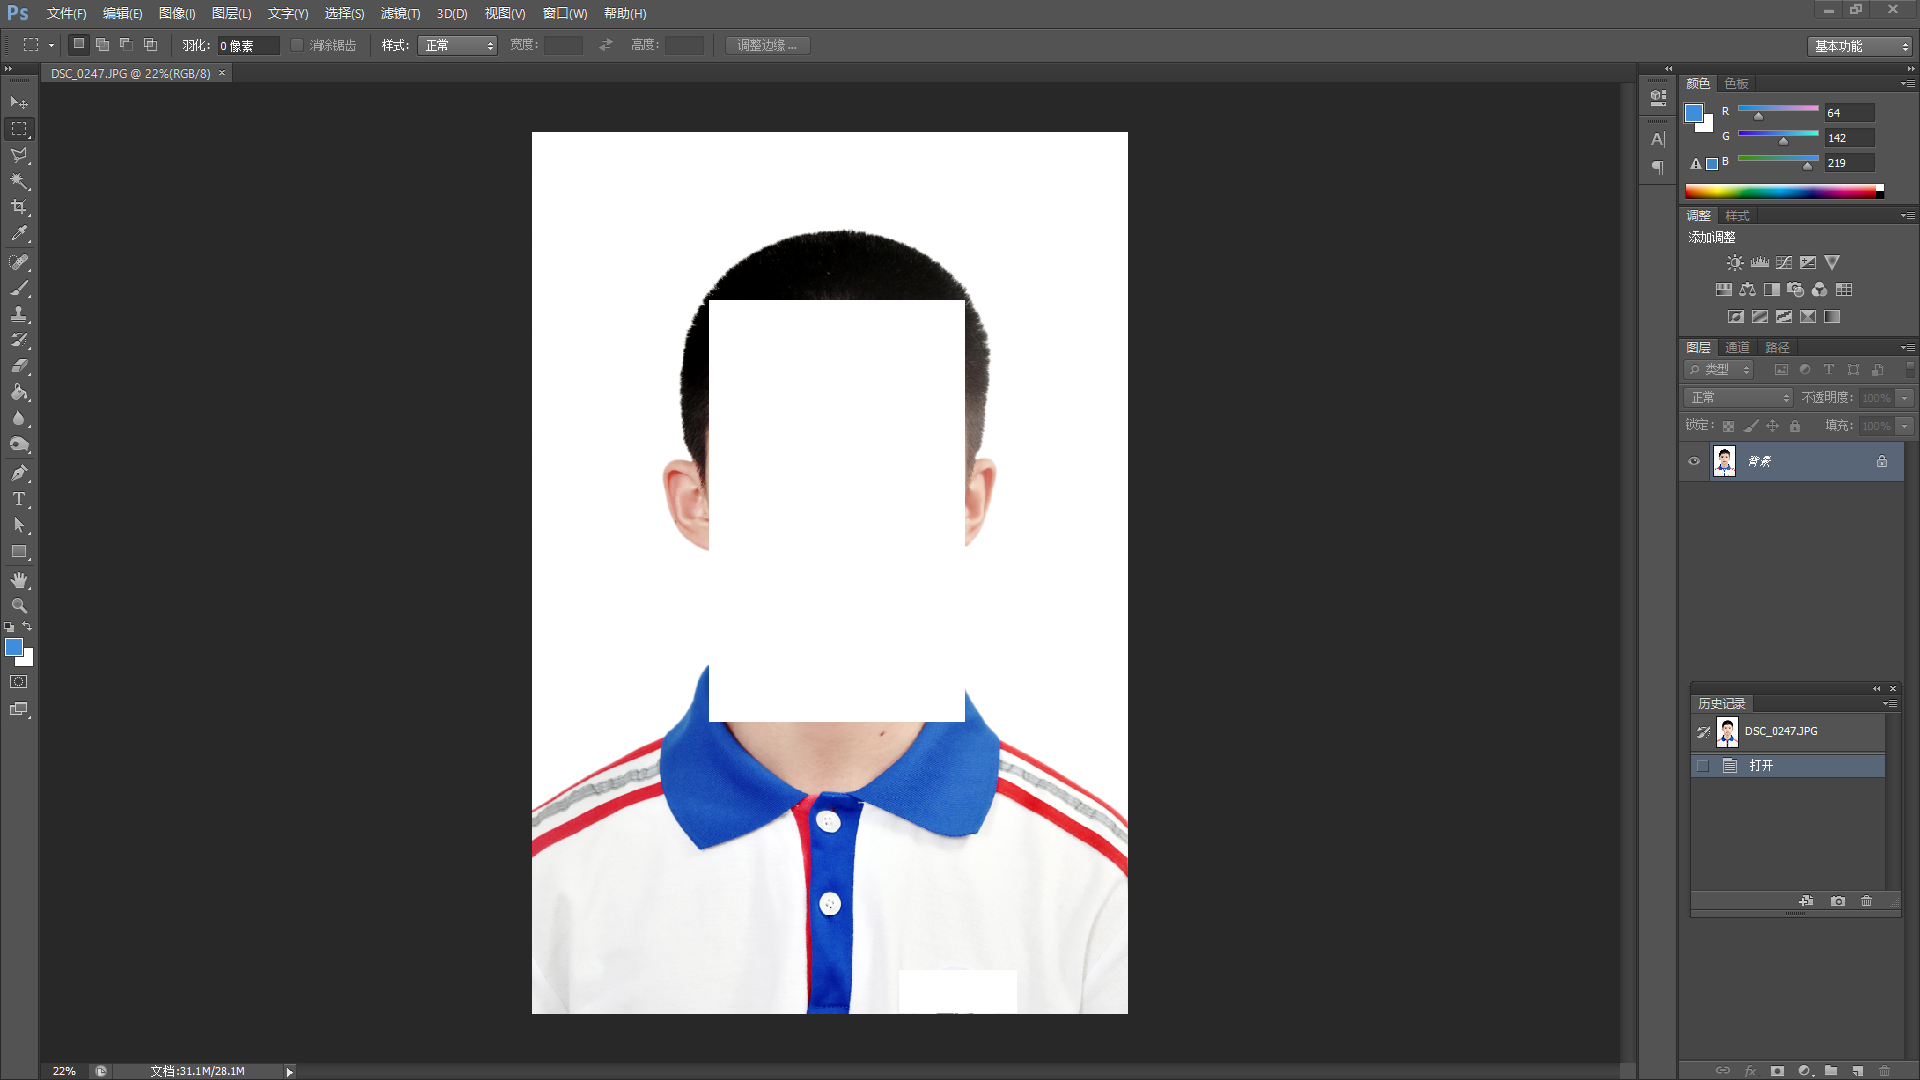The image size is (1920, 1080).
Task: Select the Horizontal Type tool
Action: click(x=19, y=499)
